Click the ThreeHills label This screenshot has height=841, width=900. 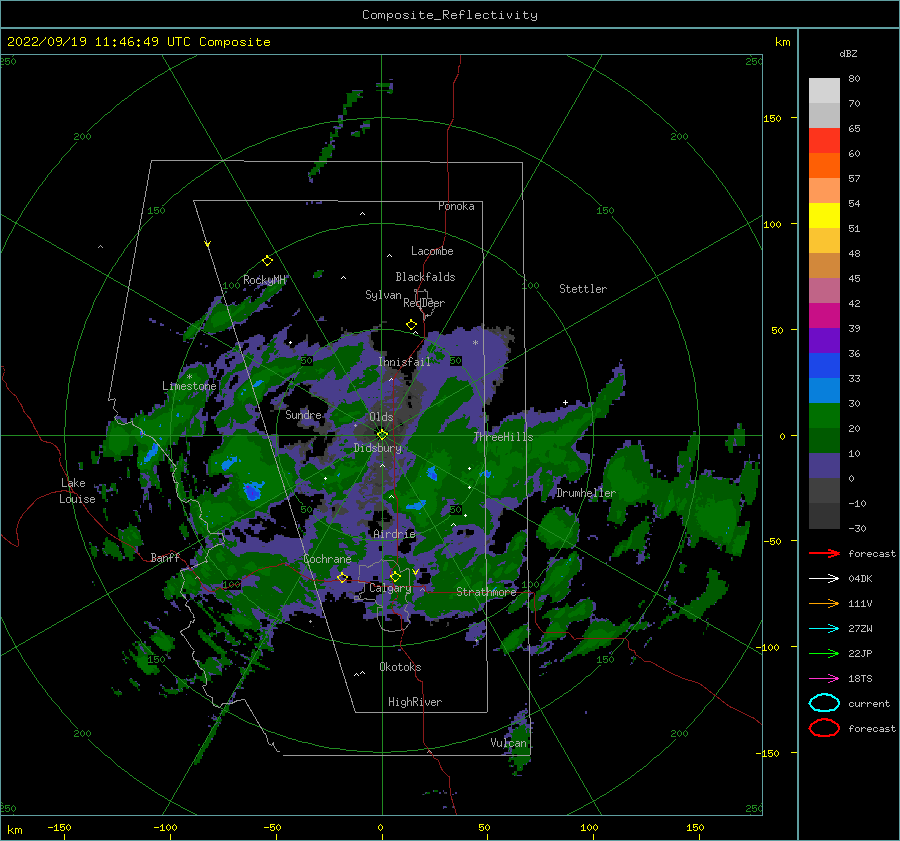pyautogui.click(x=503, y=437)
